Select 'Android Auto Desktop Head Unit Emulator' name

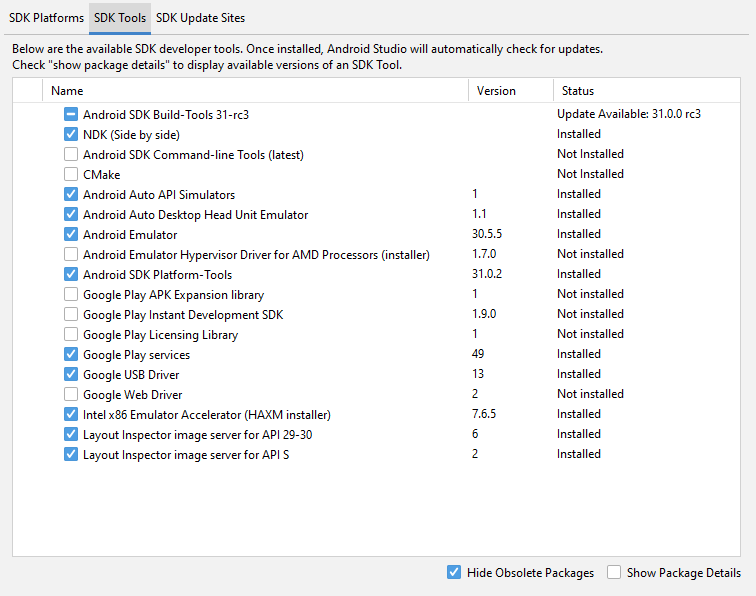195,215
